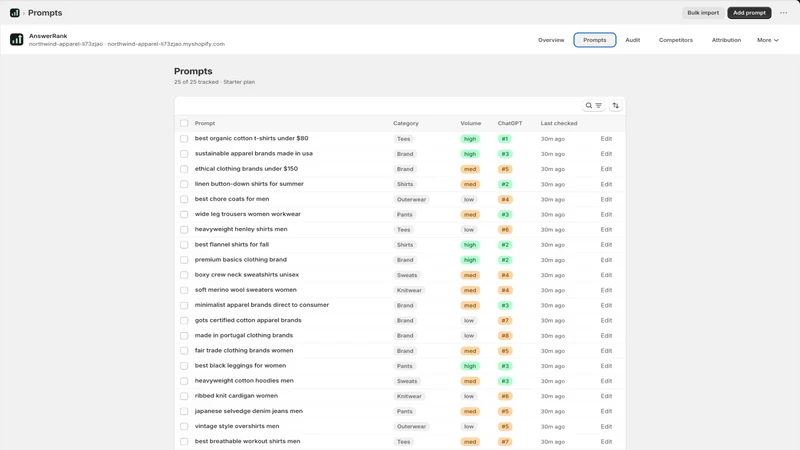
Task: Check 'boxy crew neck sweatshirts unisex' row checkbox
Action: point(184,275)
